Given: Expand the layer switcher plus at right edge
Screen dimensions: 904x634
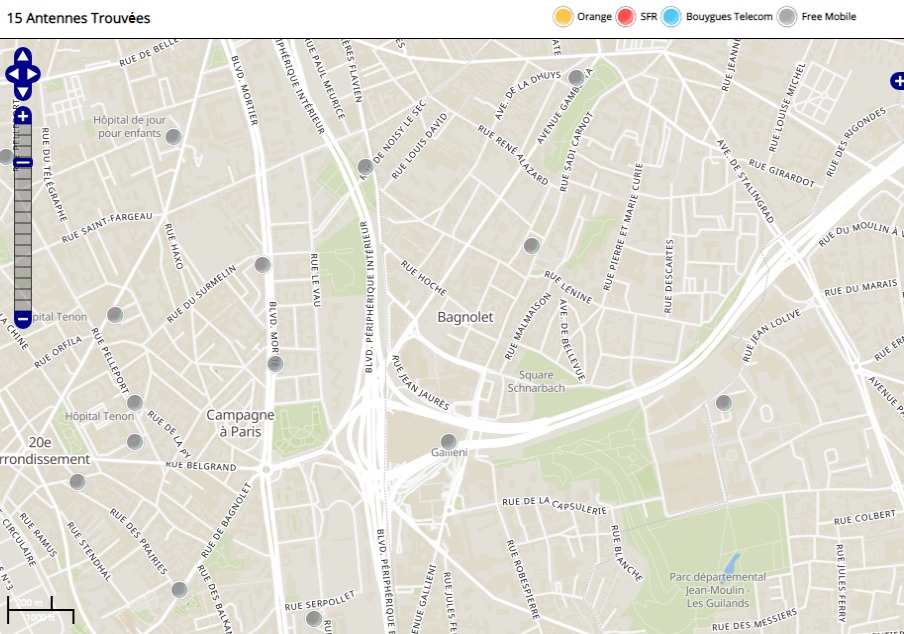Looking at the screenshot, I should 897,82.
